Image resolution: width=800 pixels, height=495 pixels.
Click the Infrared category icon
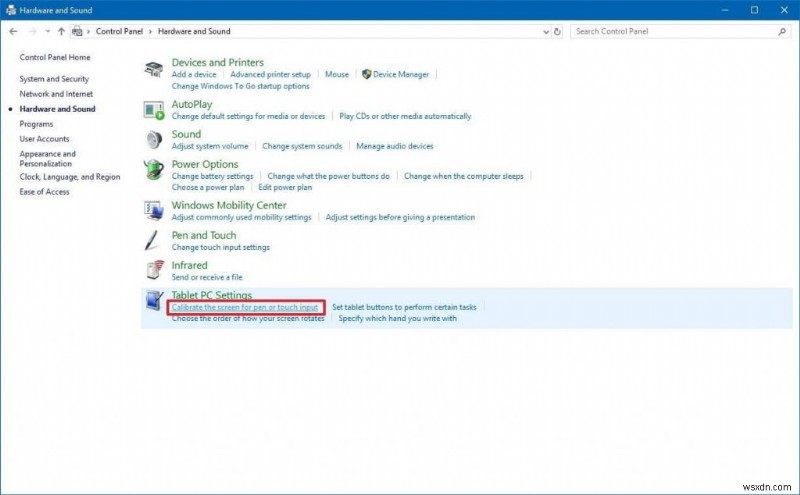155,270
